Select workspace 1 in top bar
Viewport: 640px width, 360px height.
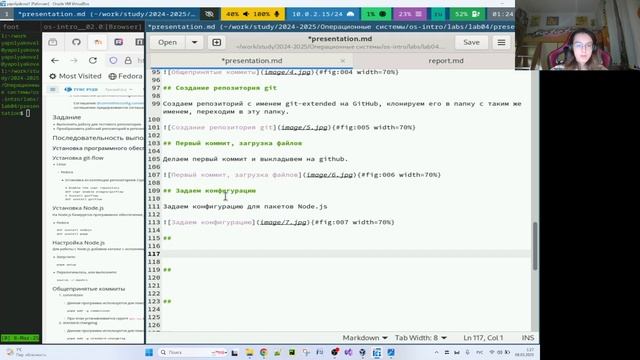coord(7,14)
